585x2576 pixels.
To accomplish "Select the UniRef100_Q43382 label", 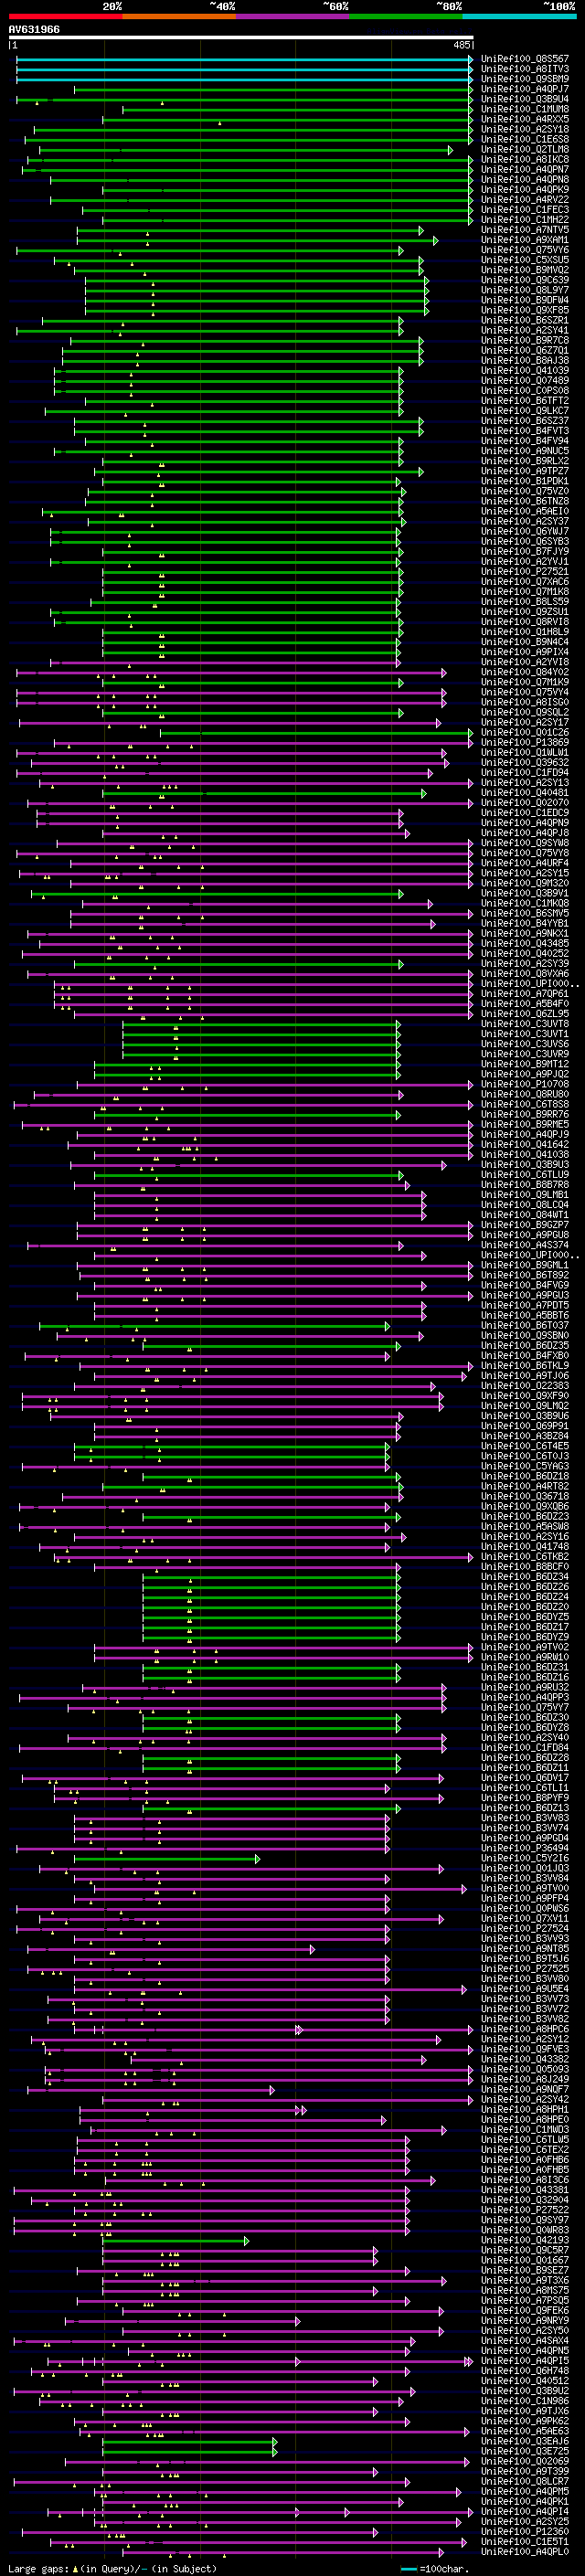I will click(525, 2060).
